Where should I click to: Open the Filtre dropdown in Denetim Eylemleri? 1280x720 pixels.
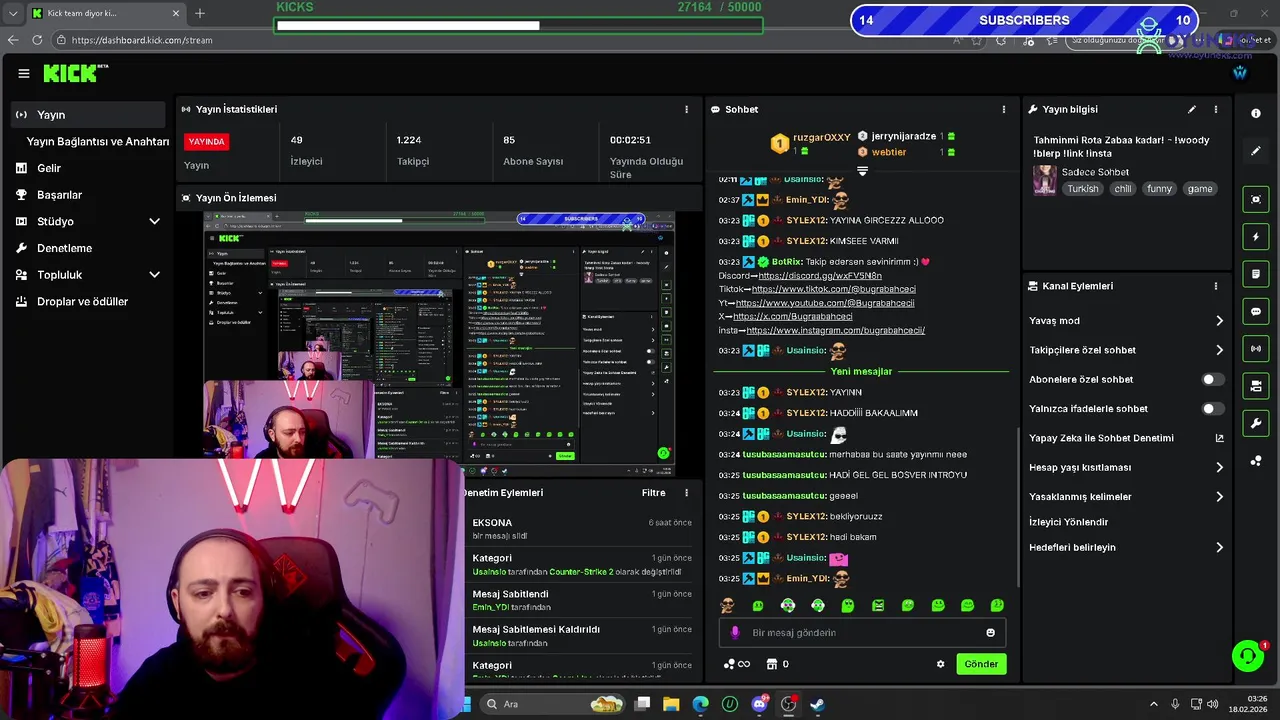[x=653, y=493]
